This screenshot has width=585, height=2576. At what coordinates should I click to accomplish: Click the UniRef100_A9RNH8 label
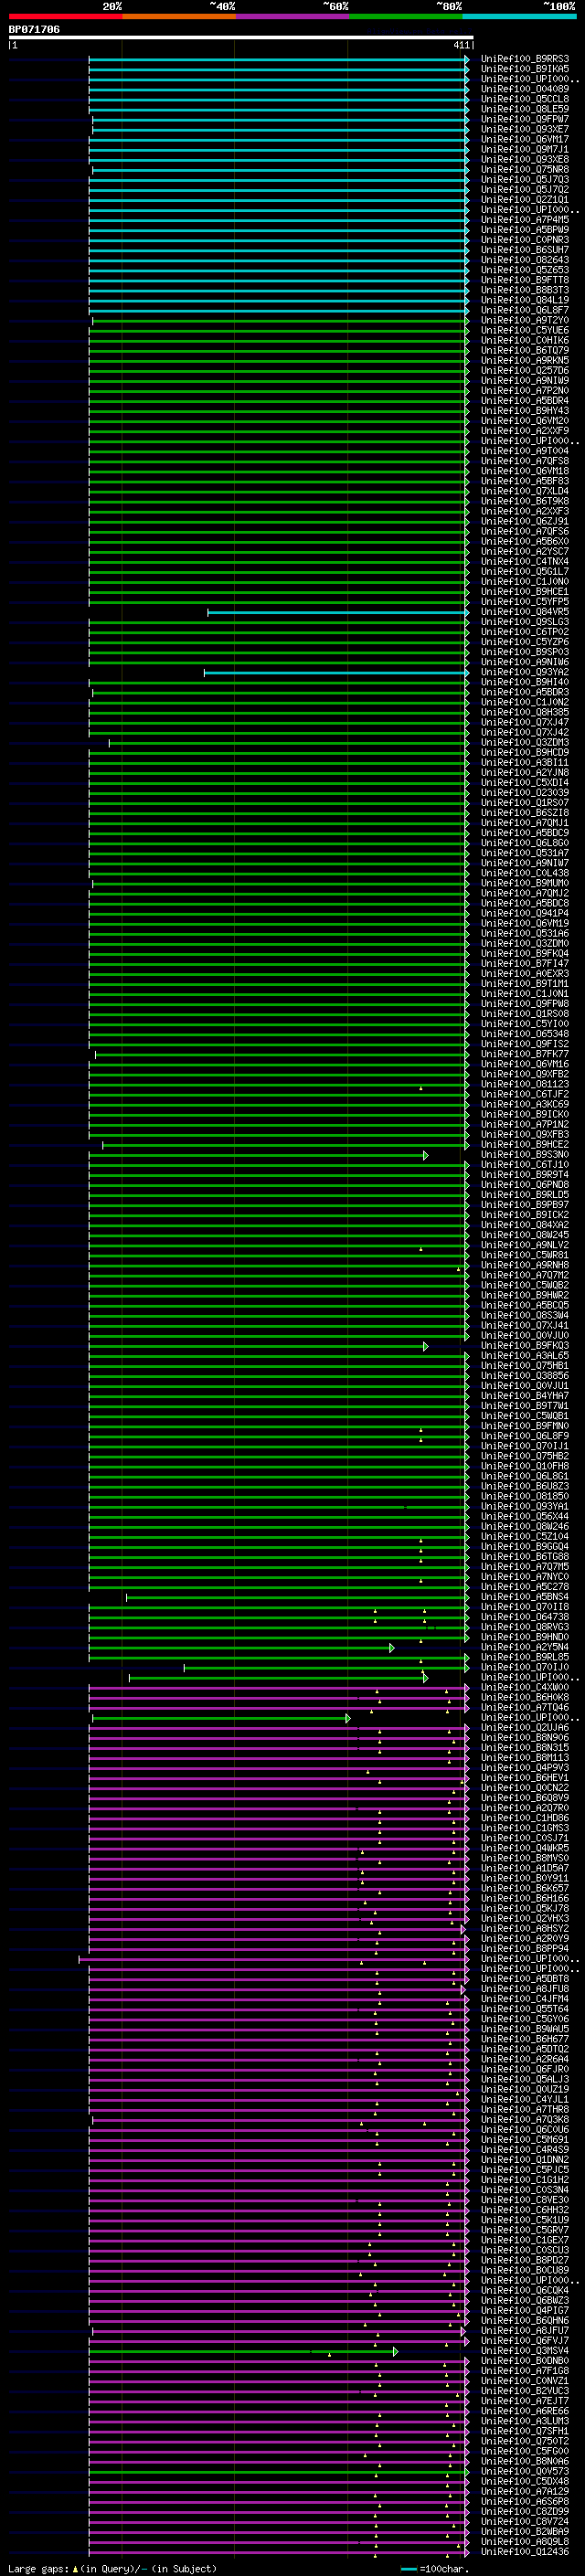tap(525, 1265)
